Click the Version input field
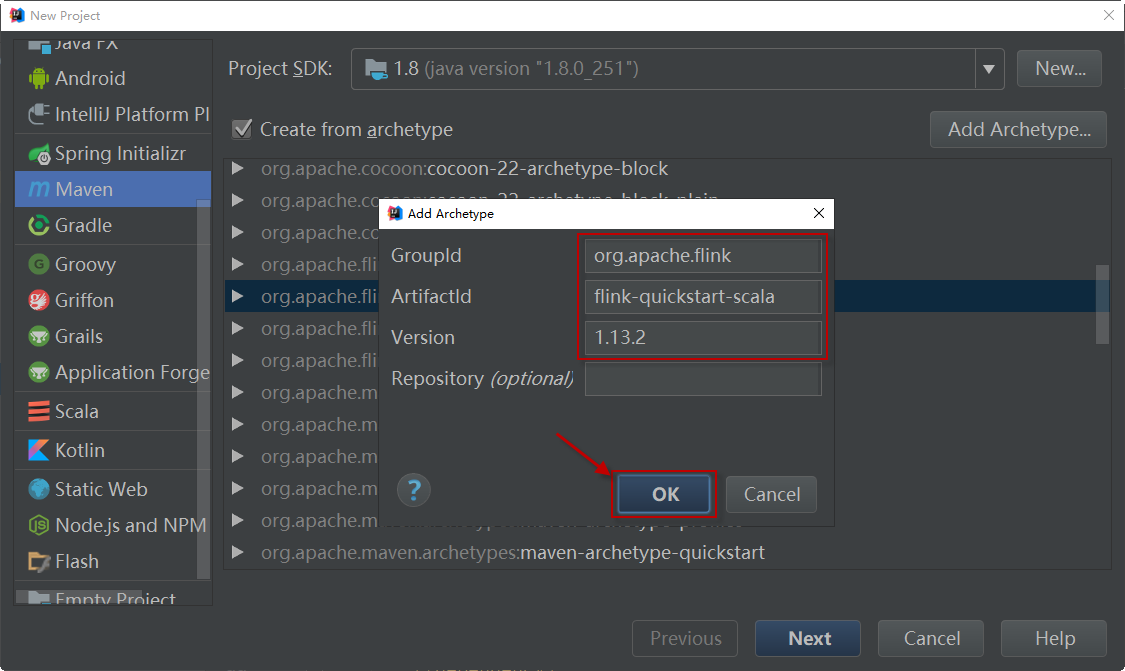 click(x=703, y=338)
